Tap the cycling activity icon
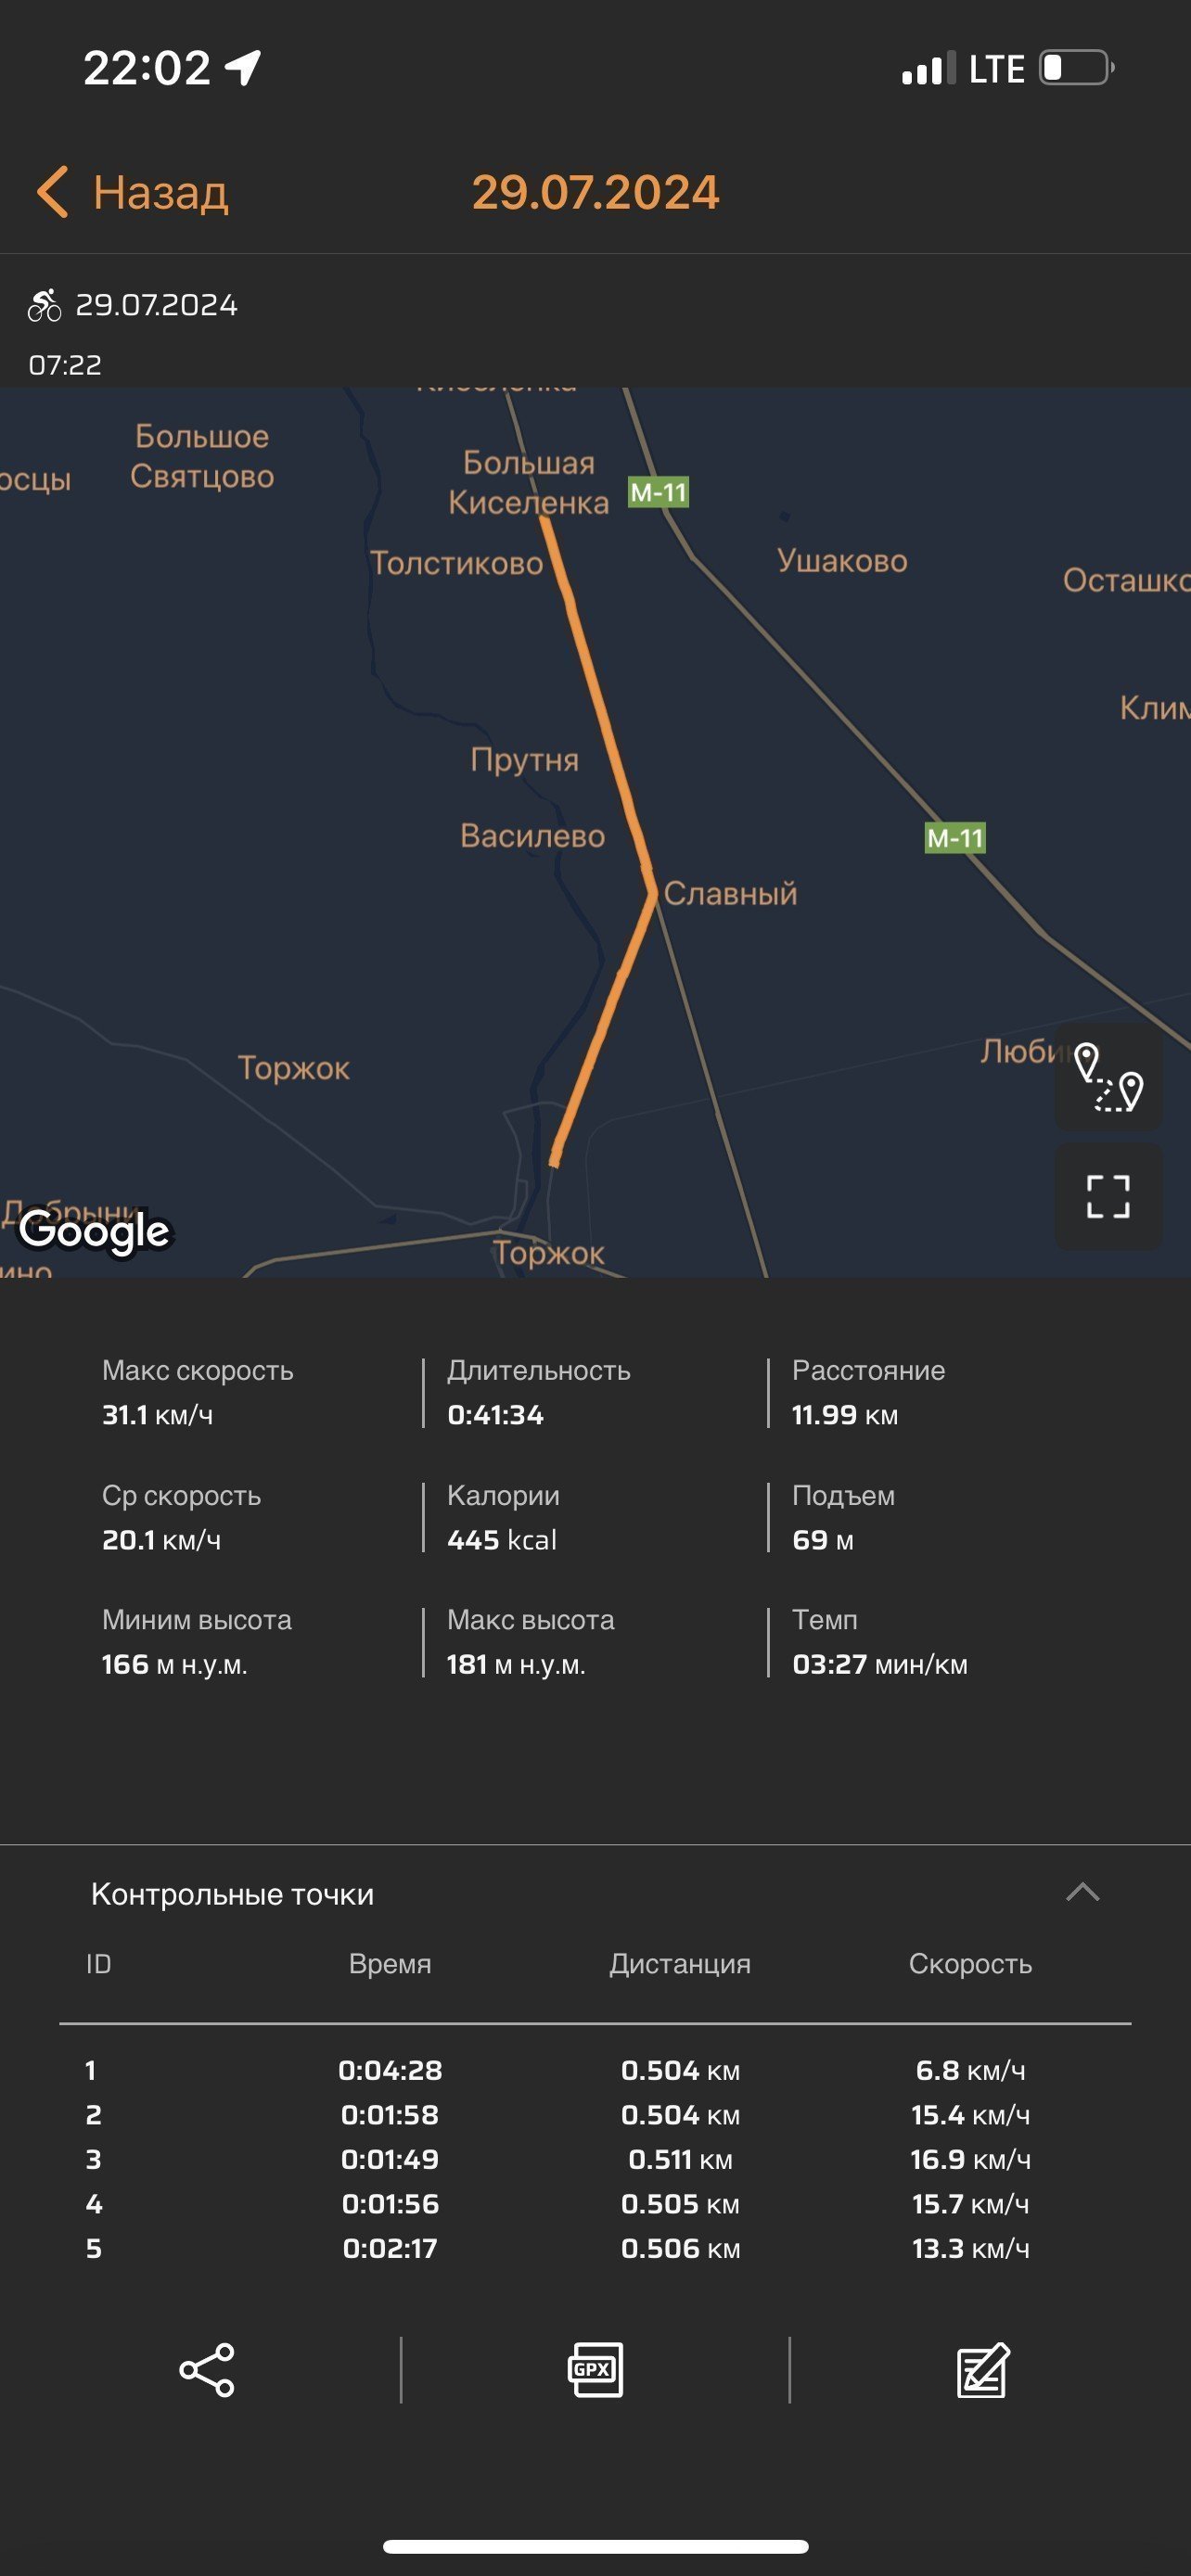This screenshot has height=2576, width=1191. [44, 305]
